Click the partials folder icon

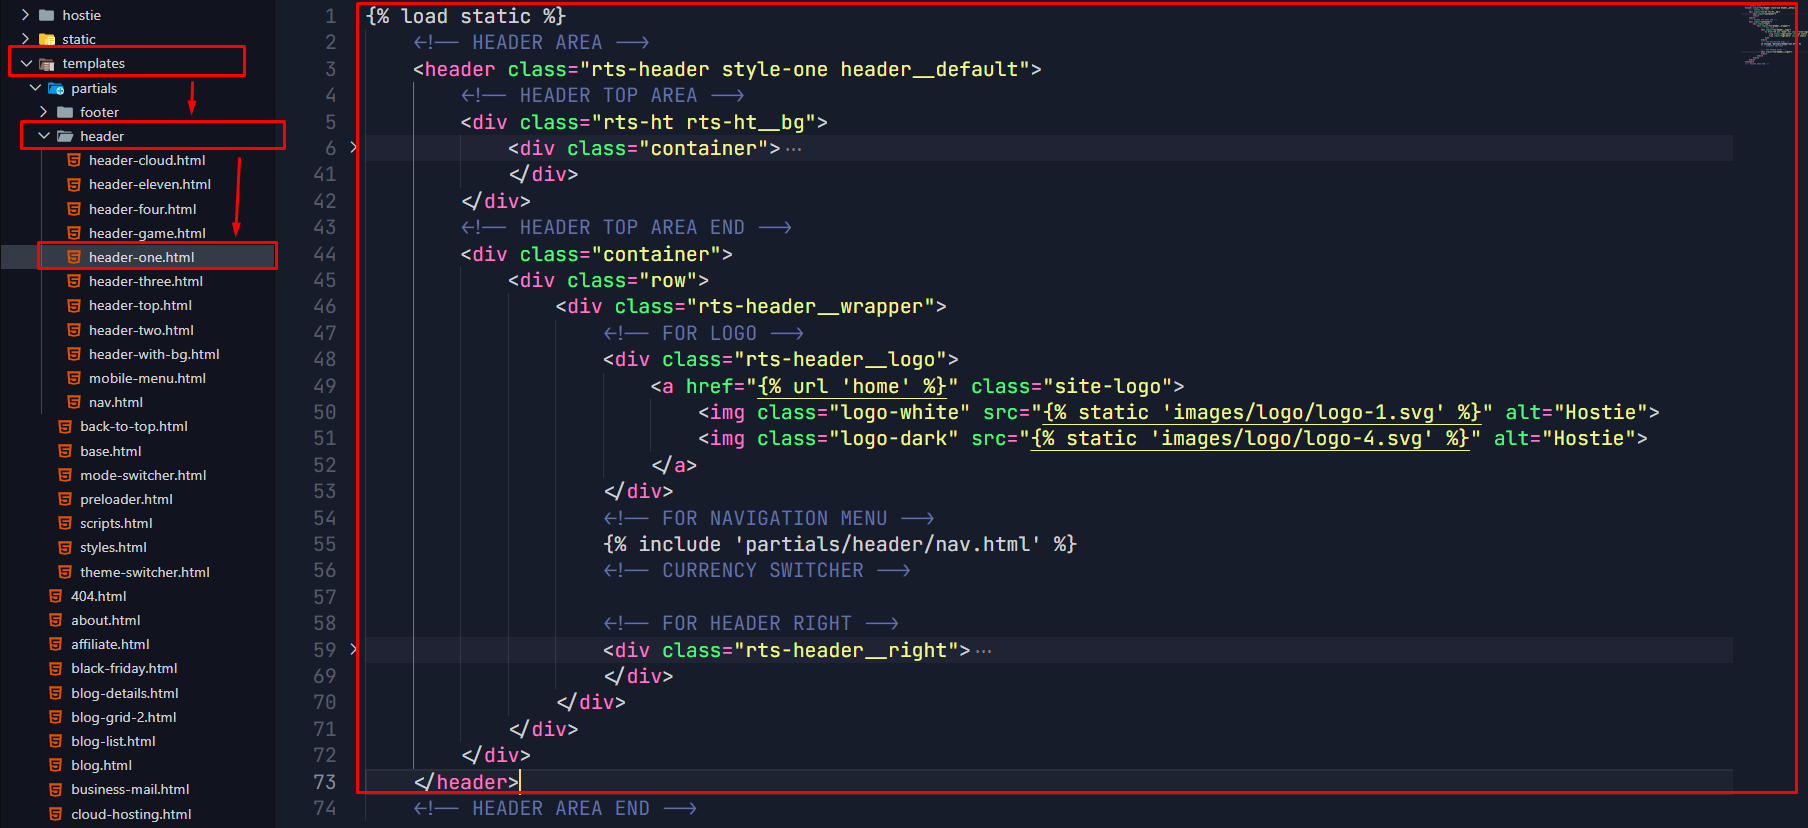[56, 88]
